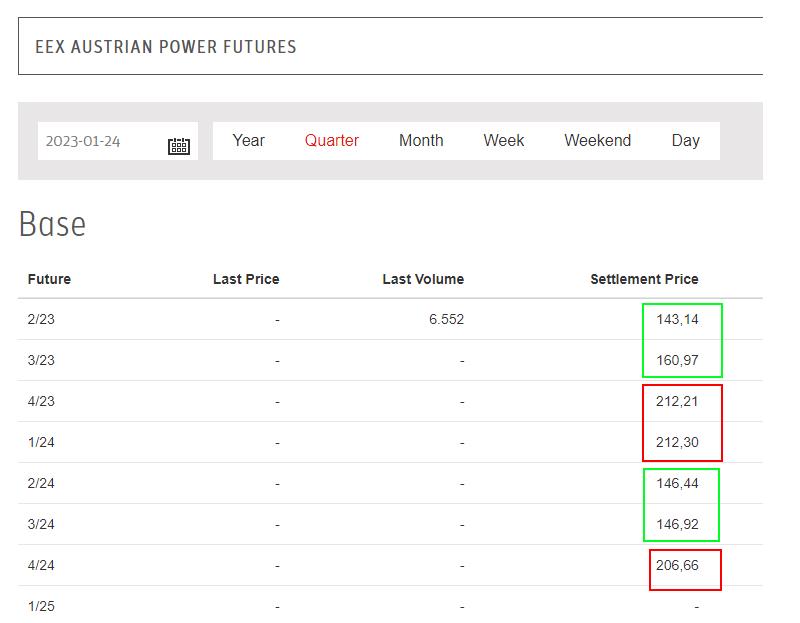This screenshot has width=800, height=623.
Task: Click the Last Volume column header
Action: (x=423, y=279)
